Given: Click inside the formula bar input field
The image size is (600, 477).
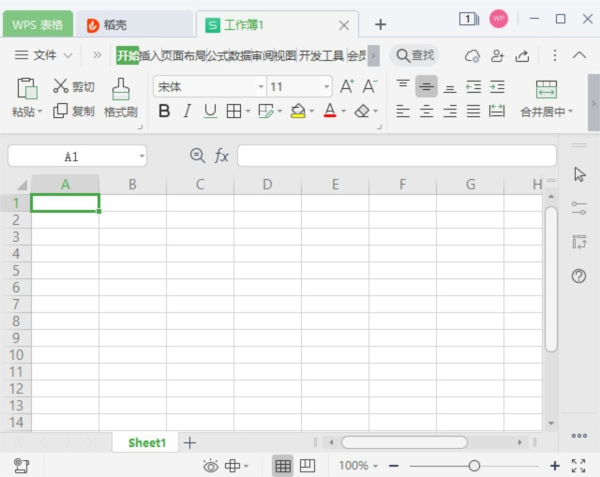Looking at the screenshot, I should [x=396, y=156].
